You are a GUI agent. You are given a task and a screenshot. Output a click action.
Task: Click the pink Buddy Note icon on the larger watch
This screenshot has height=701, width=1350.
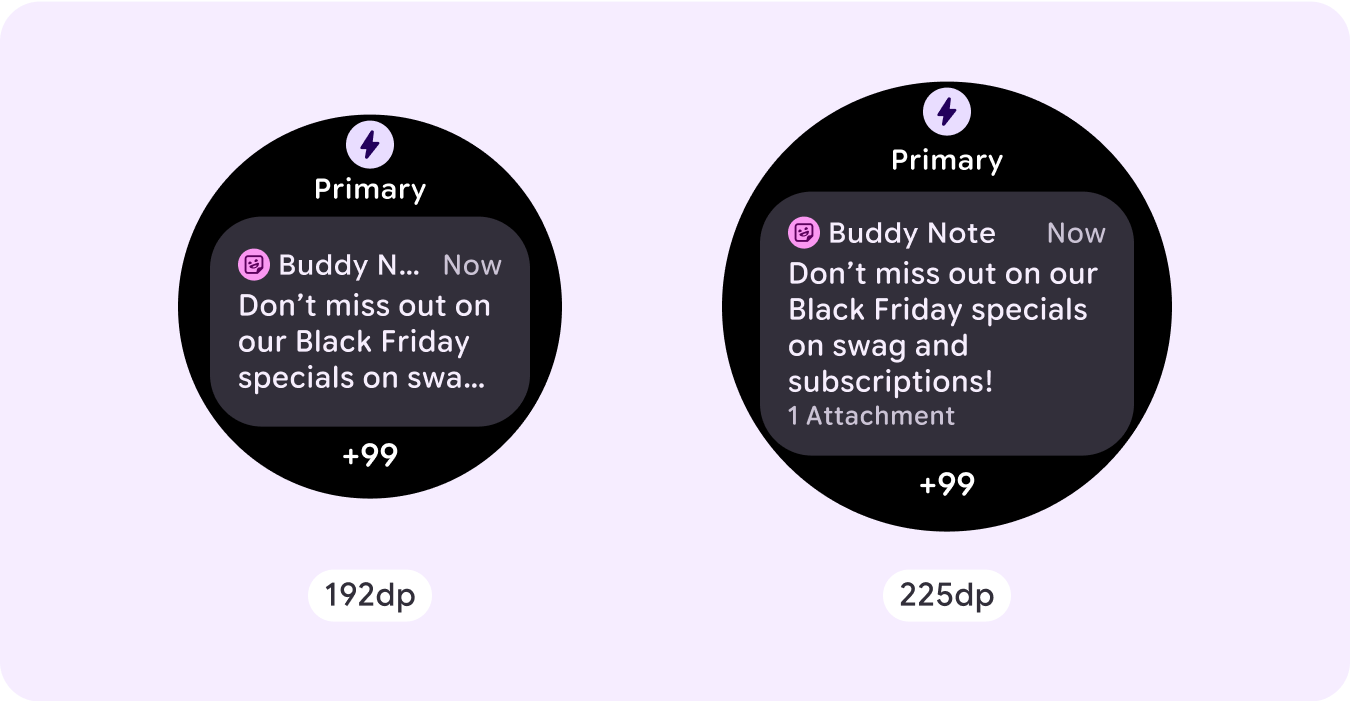tap(804, 233)
